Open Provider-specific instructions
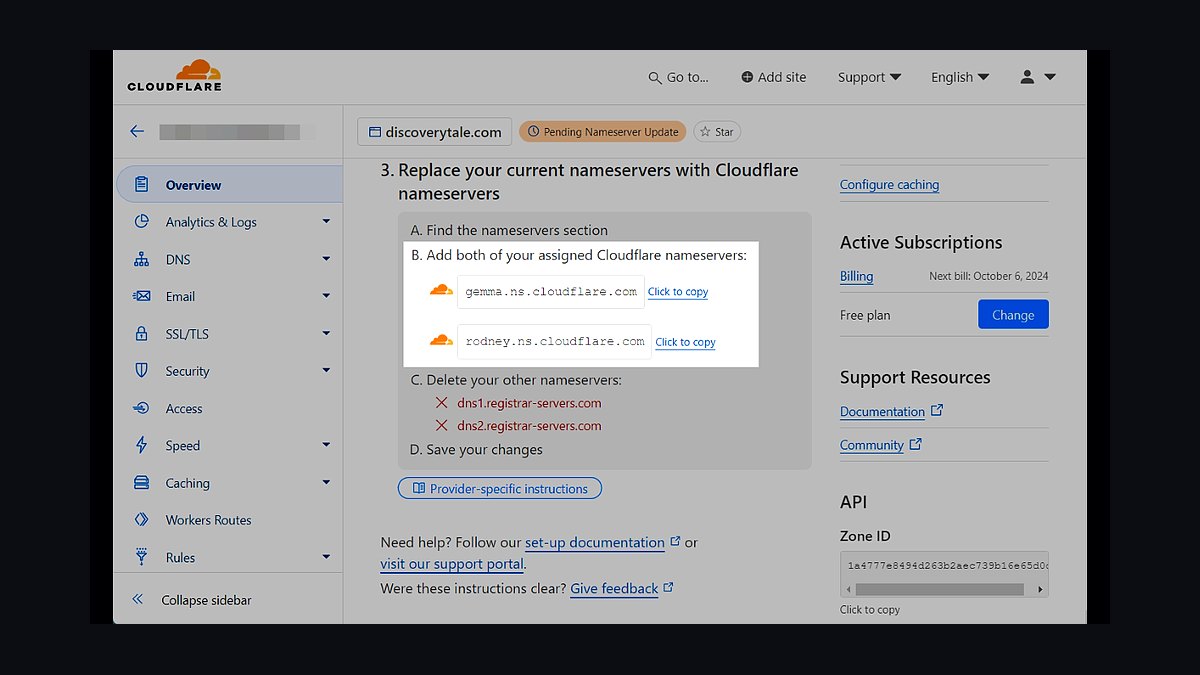The width and height of the screenshot is (1200, 675). pyautogui.click(x=500, y=489)
